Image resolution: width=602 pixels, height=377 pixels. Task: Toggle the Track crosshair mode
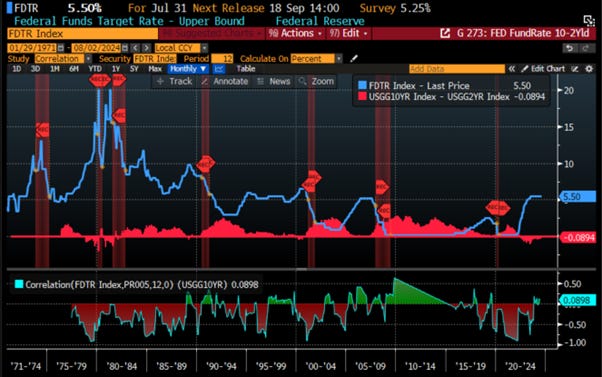tap(175, 81)
